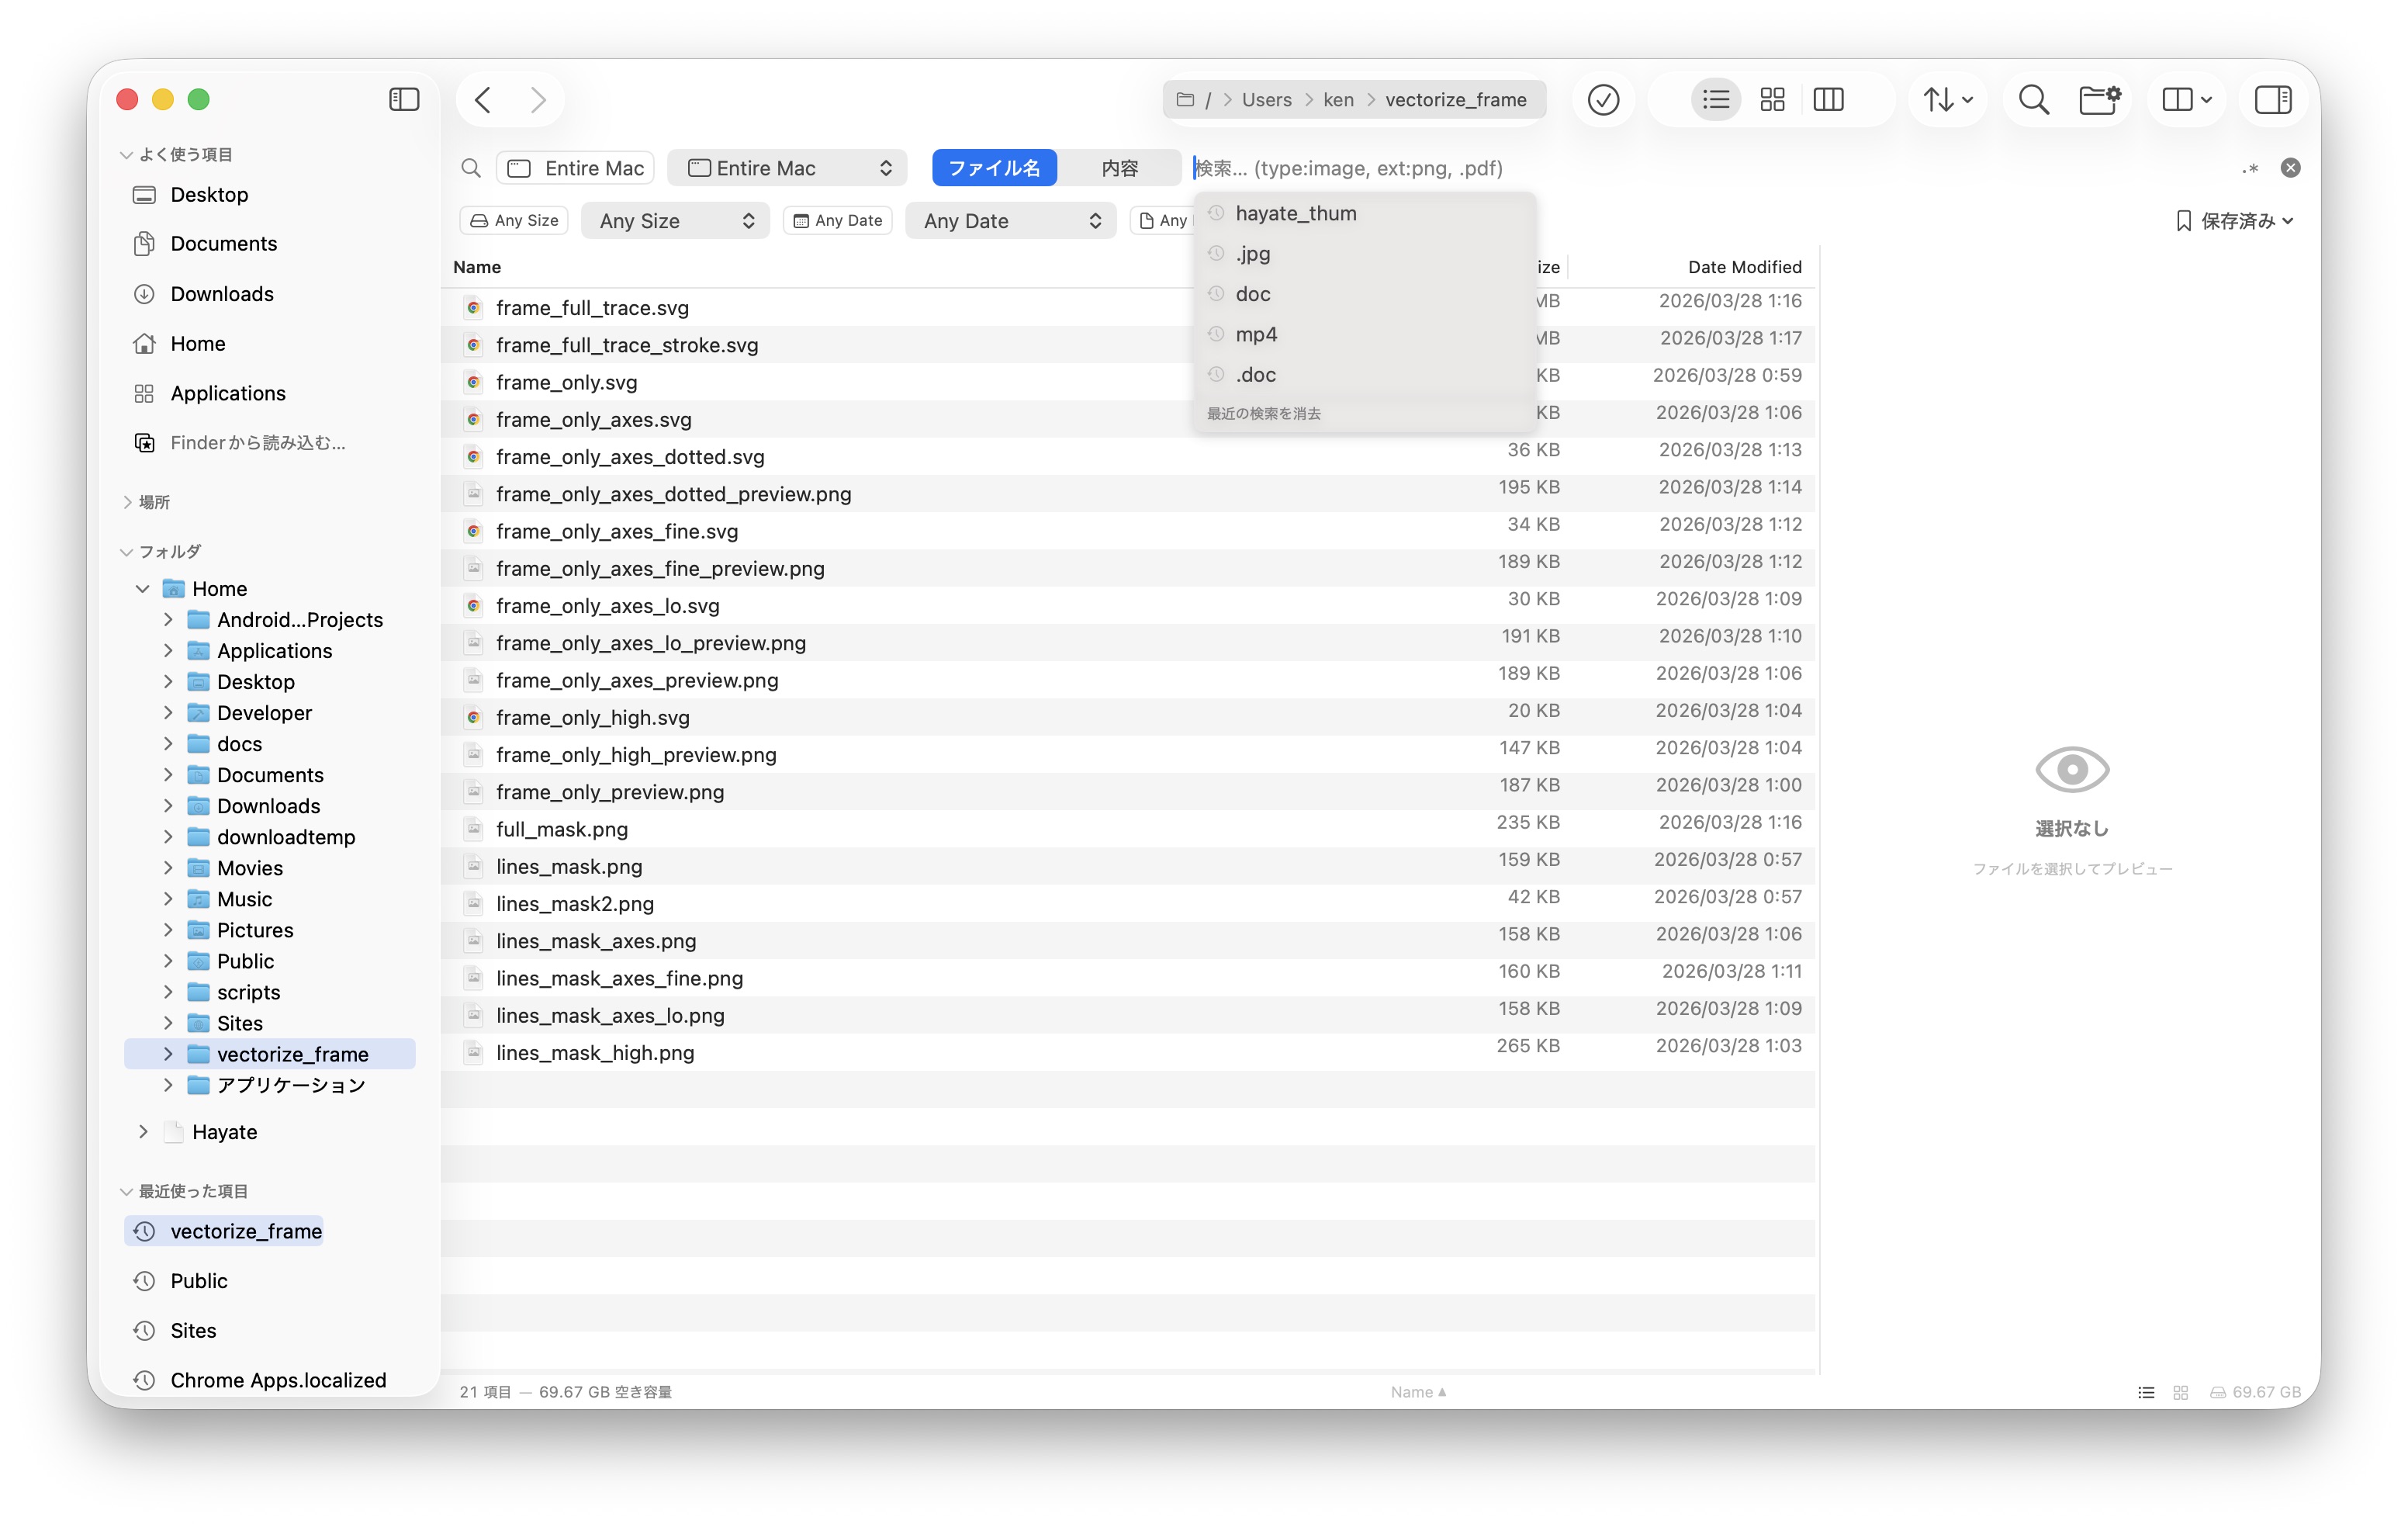The image size is (2408, 1524).
Task: Choose recent search doc
Action: 1365,294
